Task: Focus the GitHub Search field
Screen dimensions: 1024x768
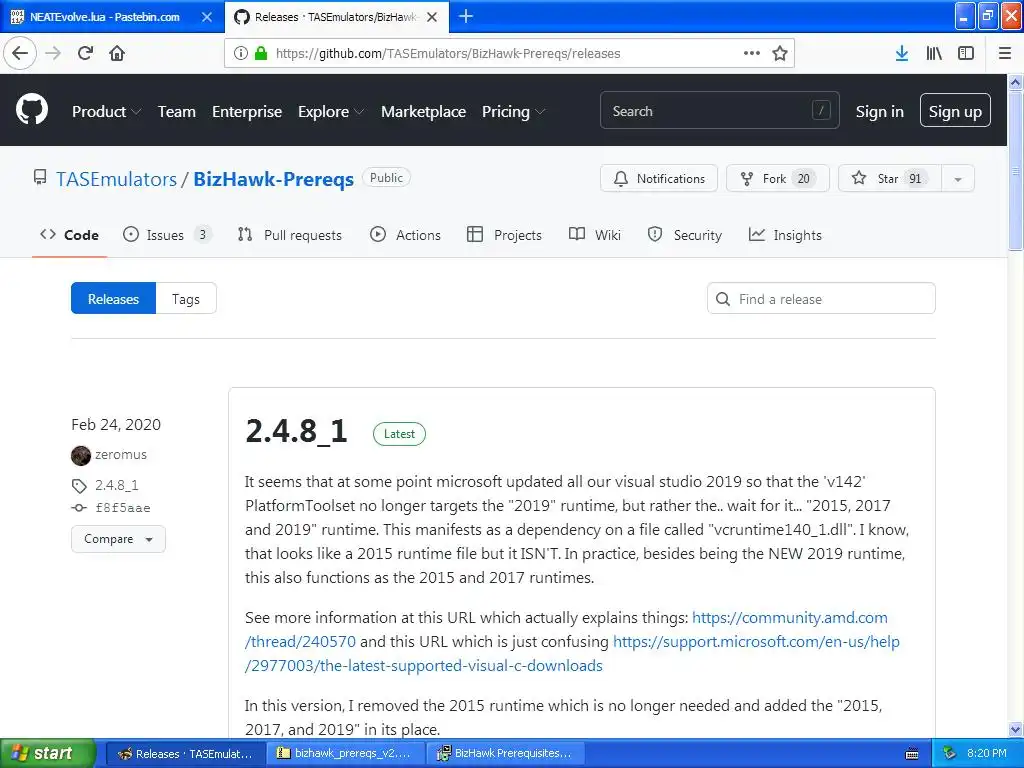Action: pos(720,110)
